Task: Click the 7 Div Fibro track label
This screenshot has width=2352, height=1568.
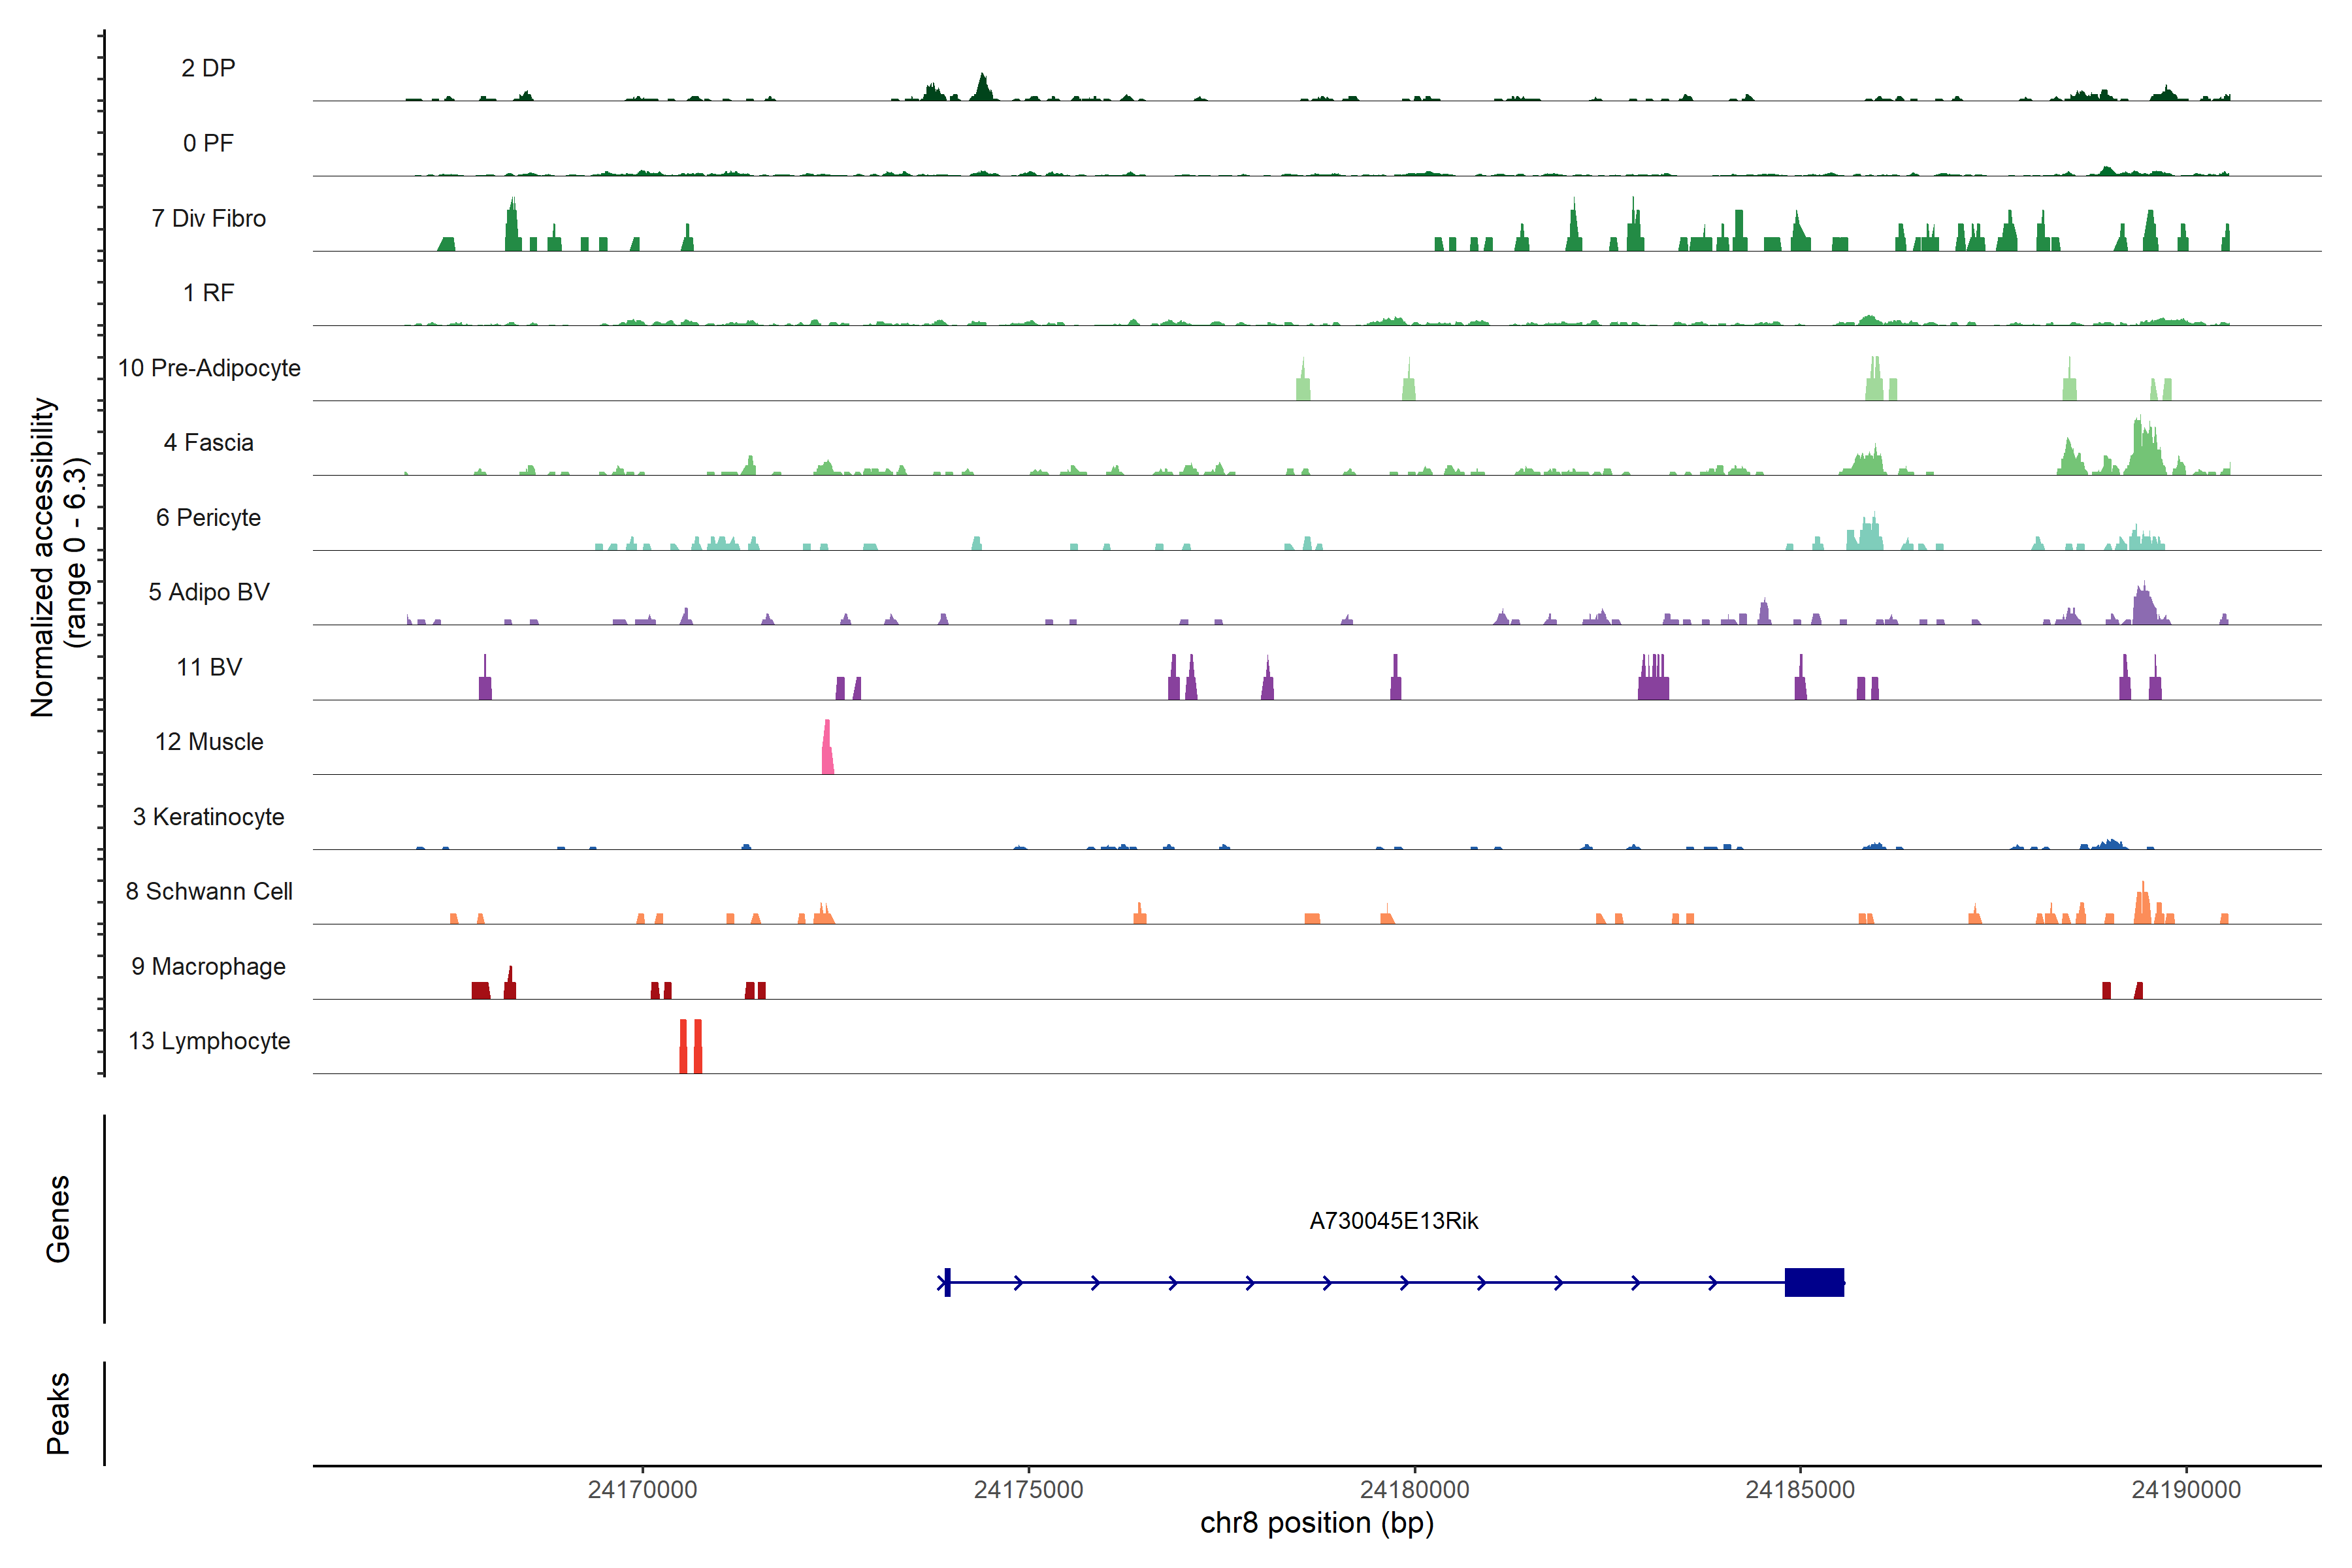Action: (208, 218)
